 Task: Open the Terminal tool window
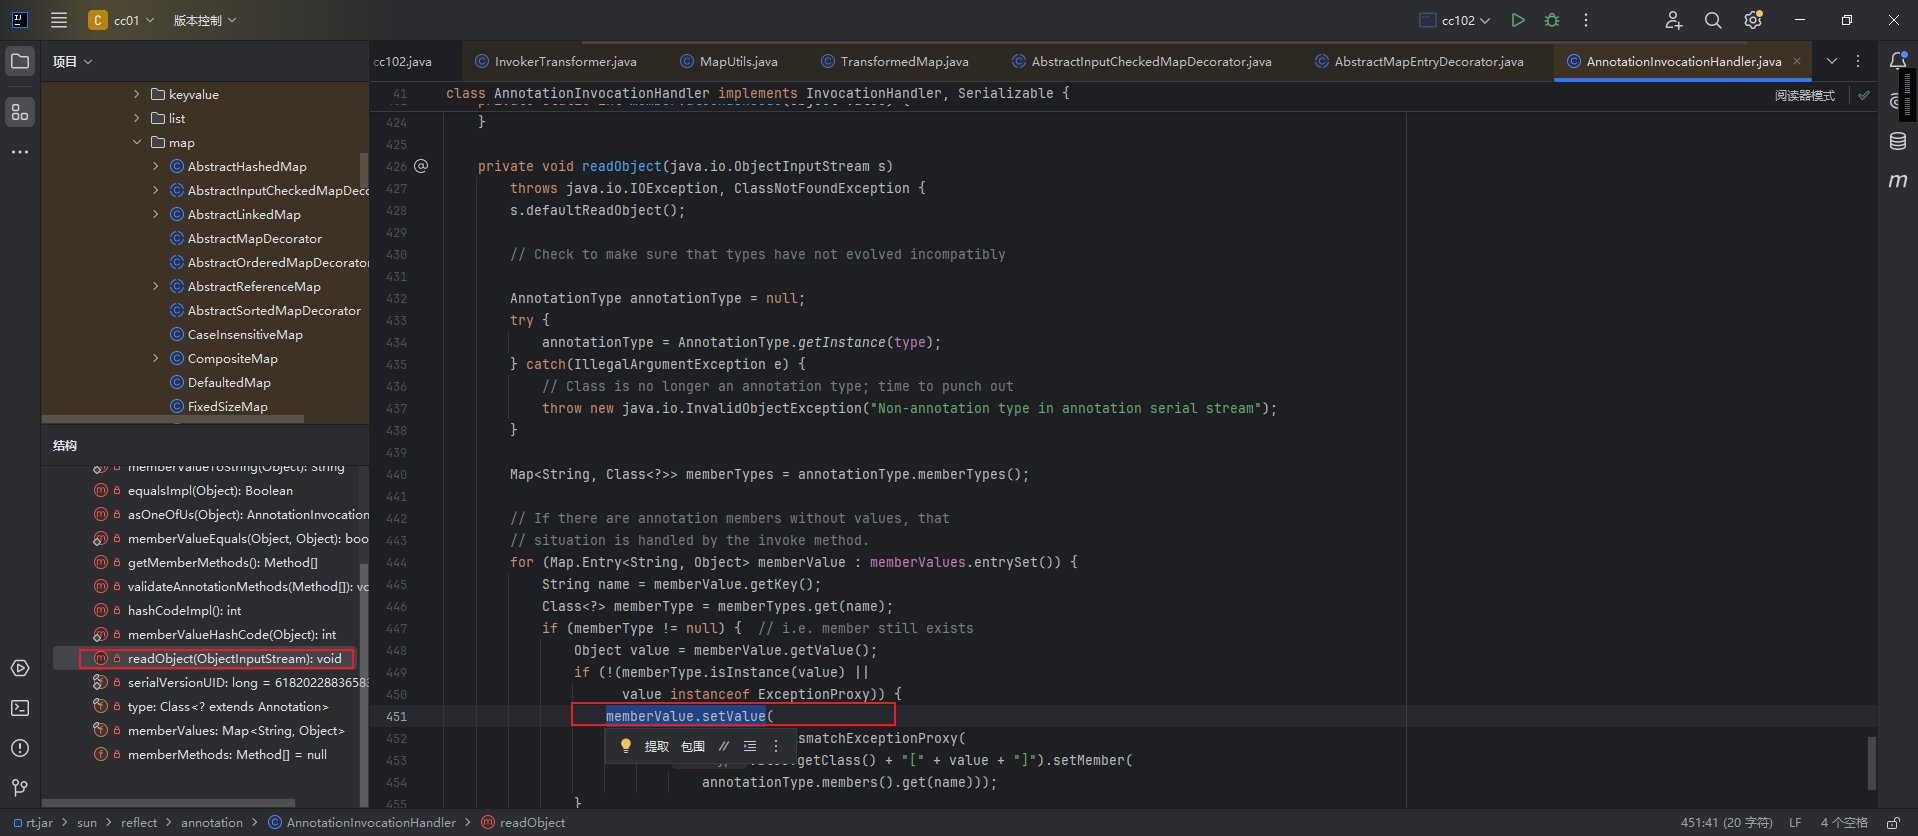(20, 708)
